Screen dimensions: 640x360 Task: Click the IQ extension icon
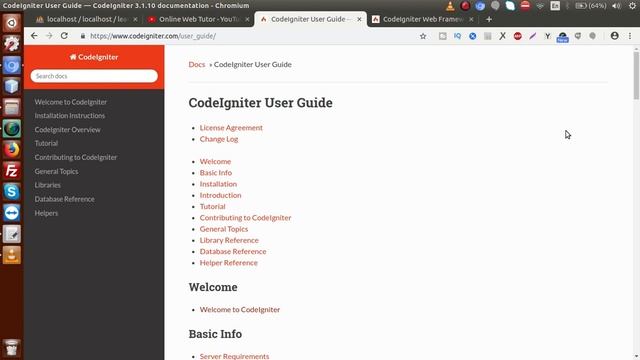point(457,36)
